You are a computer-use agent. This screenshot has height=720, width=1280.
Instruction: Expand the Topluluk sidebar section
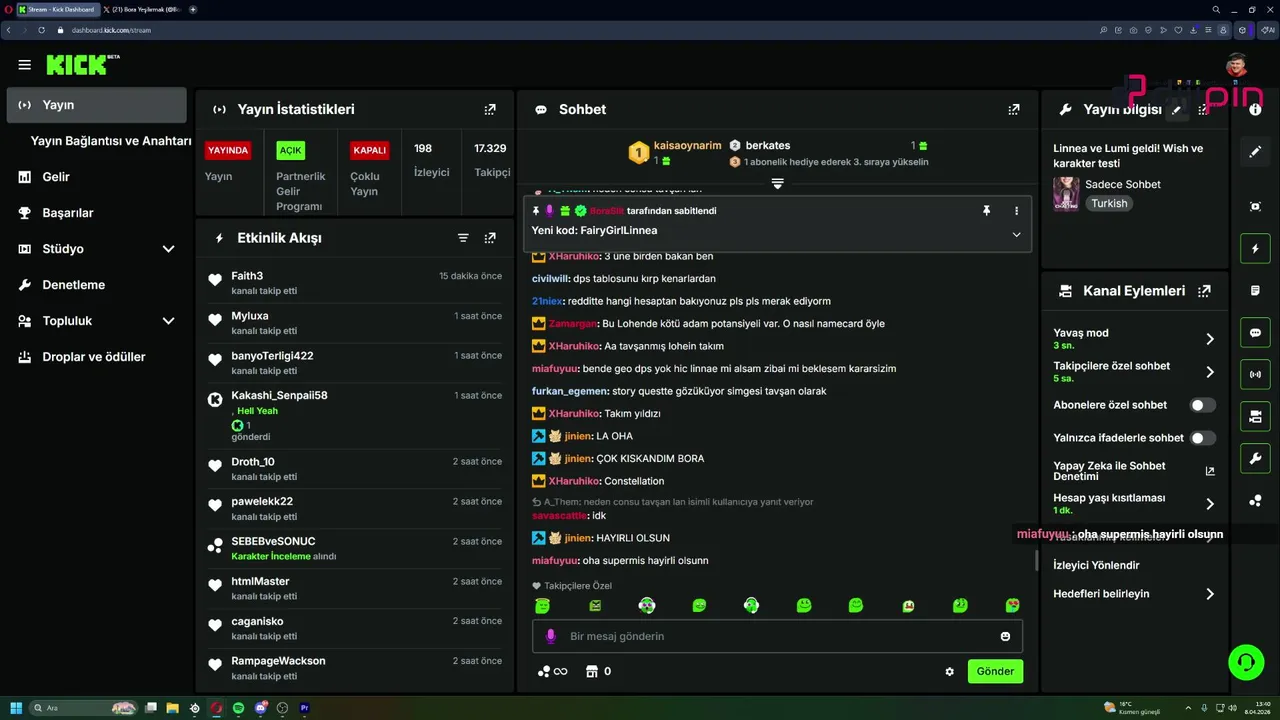point(168,321)
